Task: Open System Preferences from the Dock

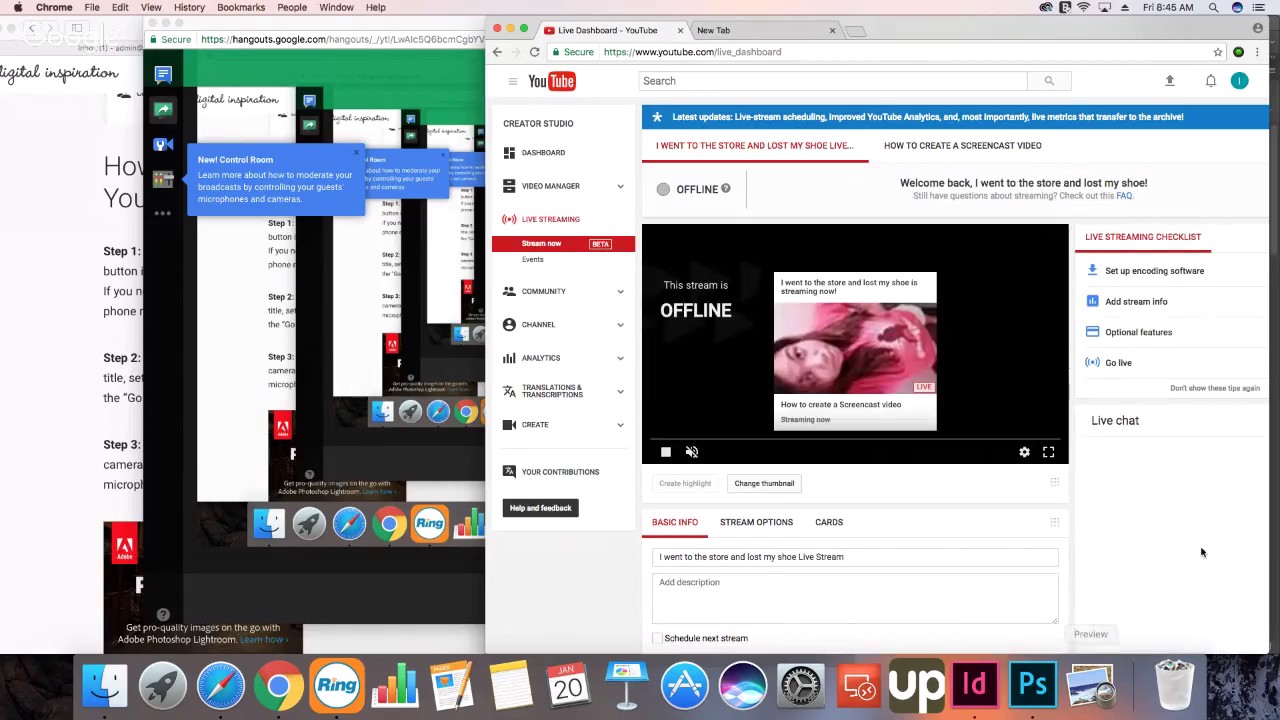Action: click(801, 686)
